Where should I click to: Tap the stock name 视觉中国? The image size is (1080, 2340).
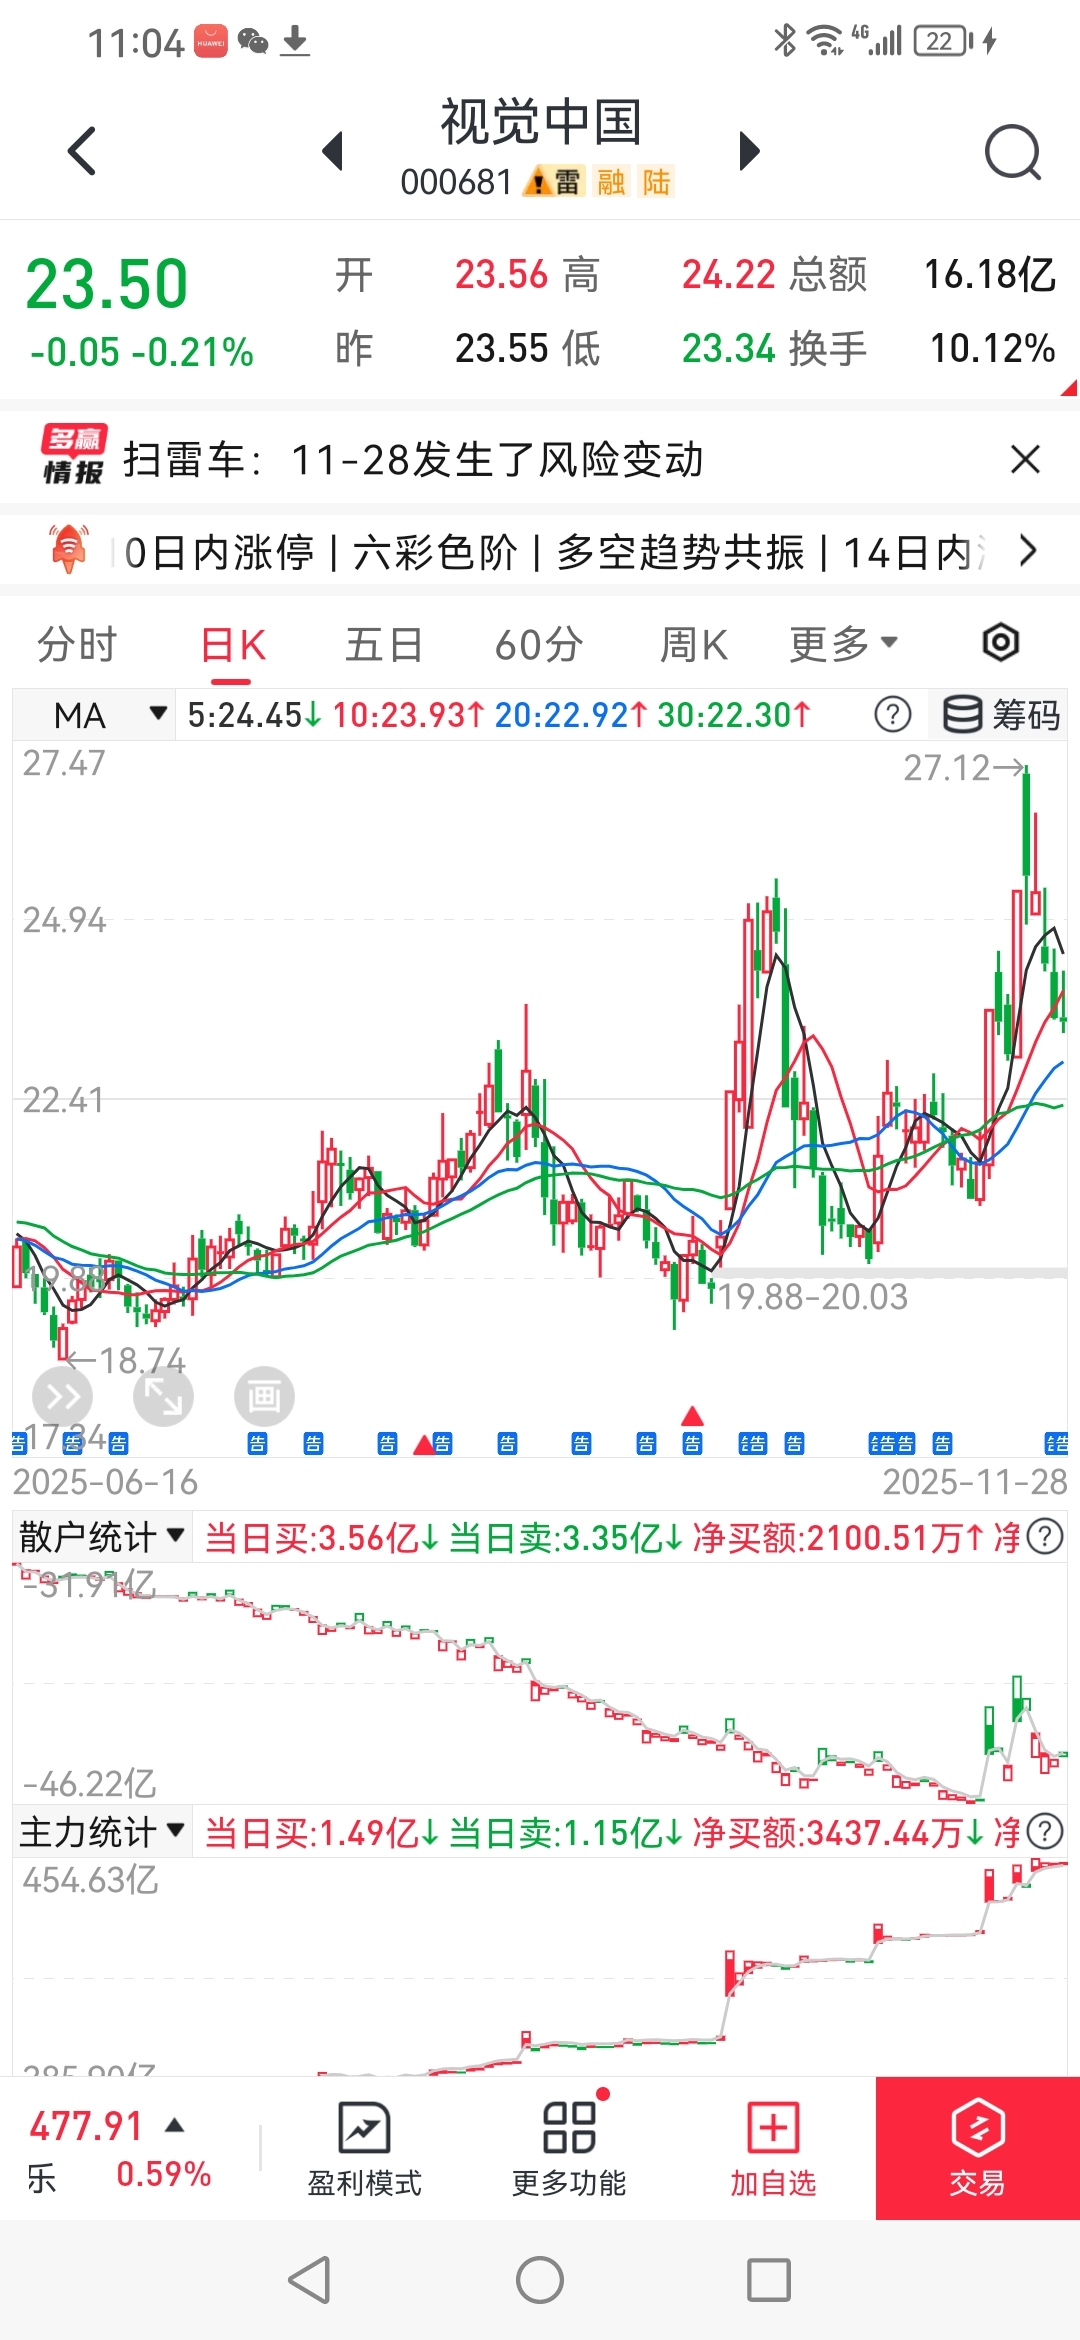(x=541, y=122)
